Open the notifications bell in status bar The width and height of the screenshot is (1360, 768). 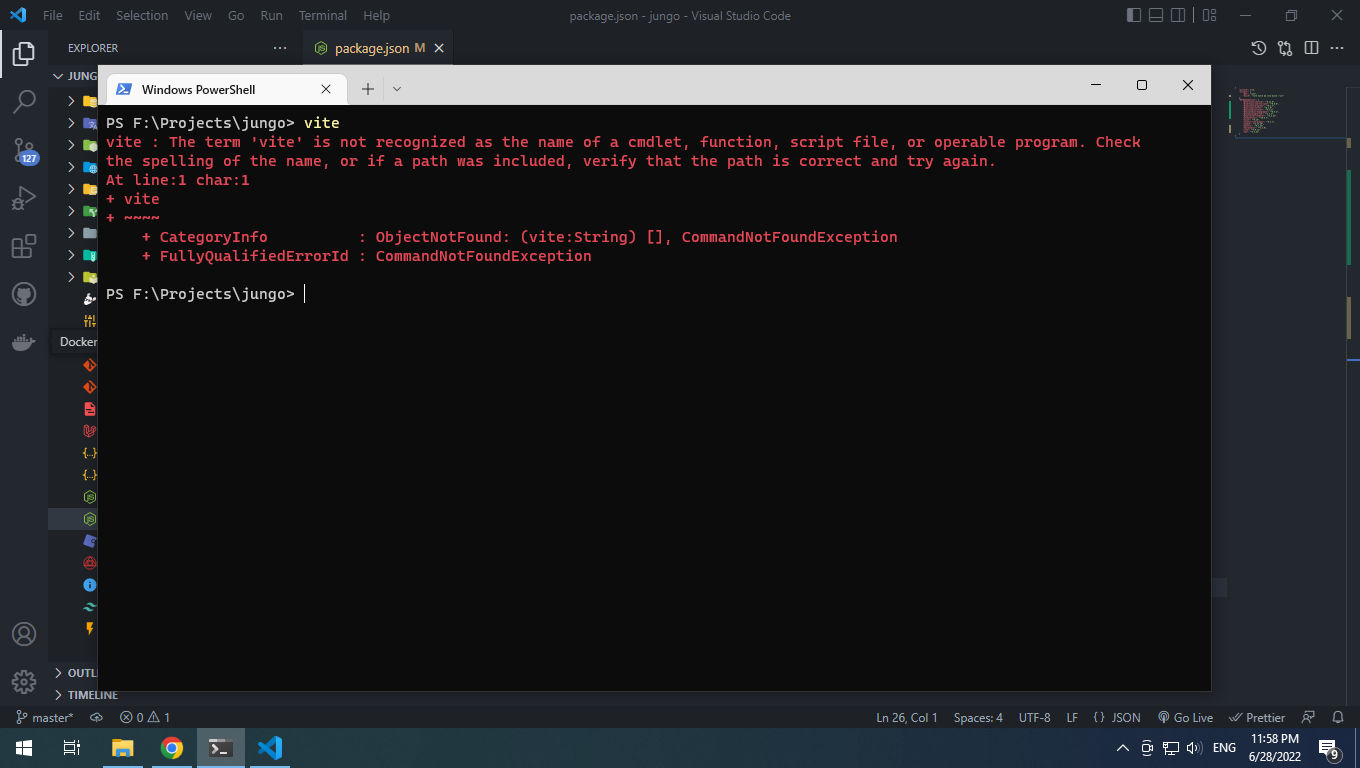(1338, 717)
